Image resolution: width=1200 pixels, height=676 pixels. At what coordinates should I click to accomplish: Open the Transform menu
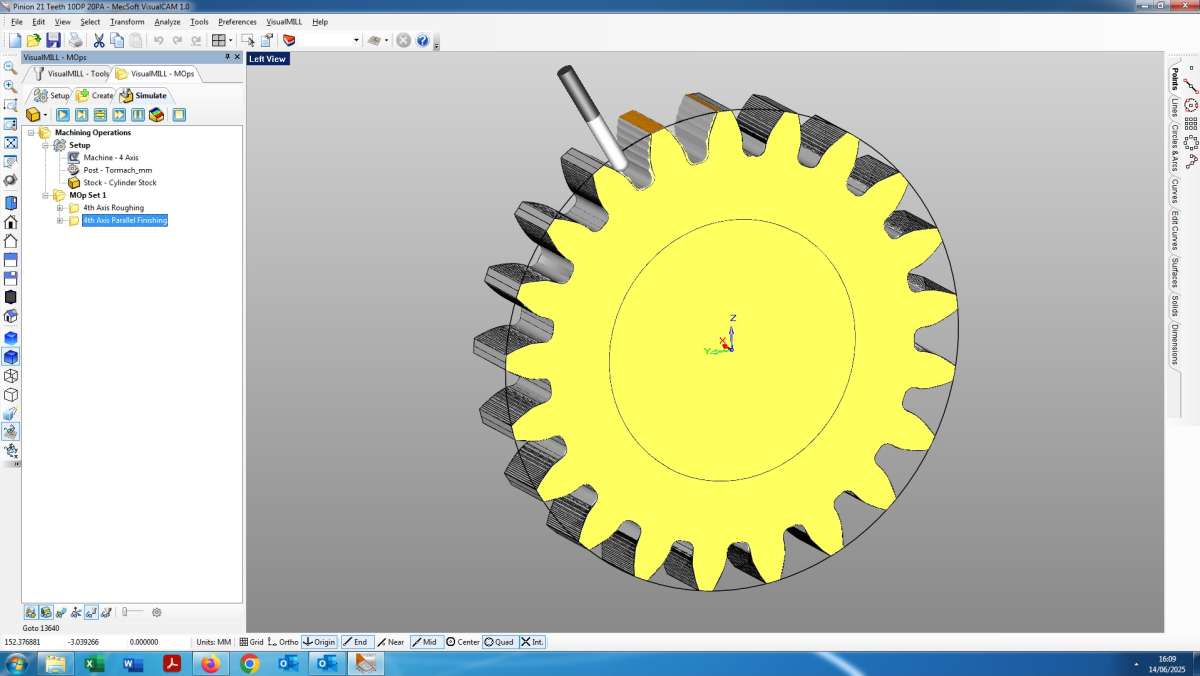pyautogui.click(x=127, y=21)
